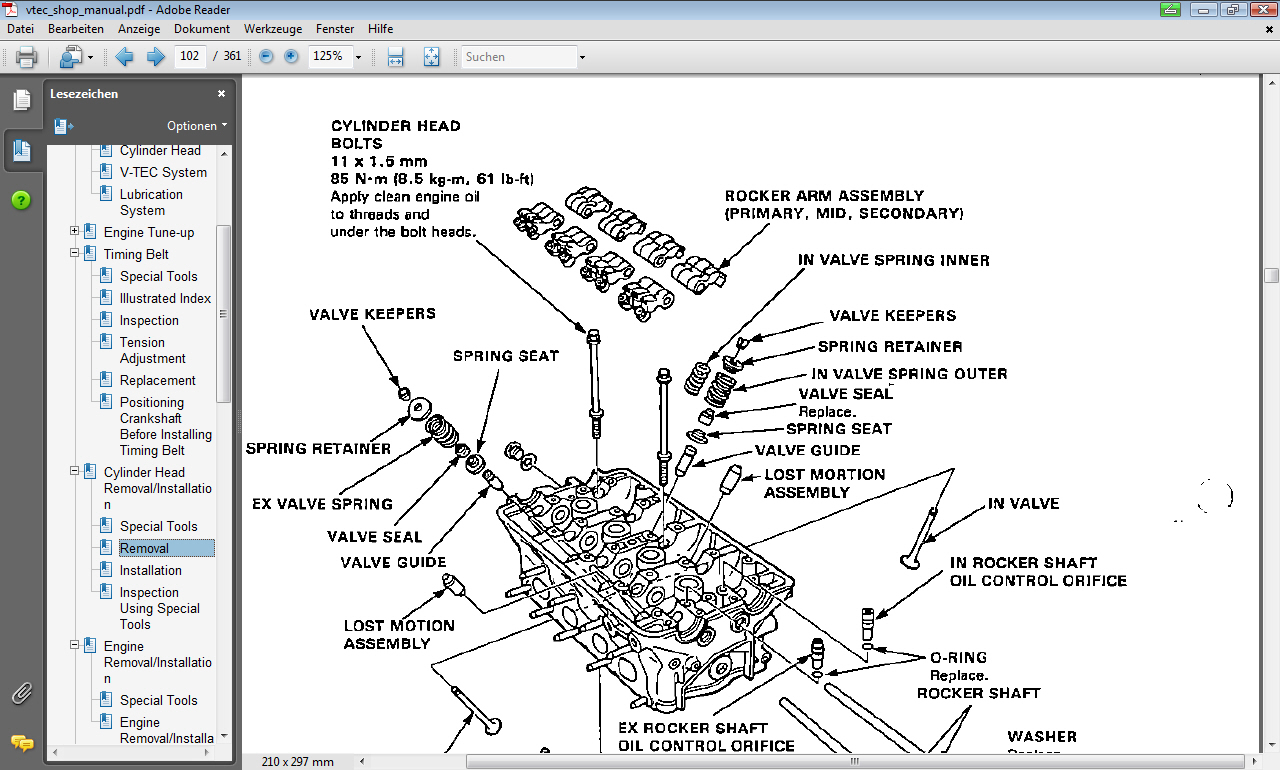Click the green help question mark icon
The height and width of the screenshot is (770, 1280).
pos(21,200)
